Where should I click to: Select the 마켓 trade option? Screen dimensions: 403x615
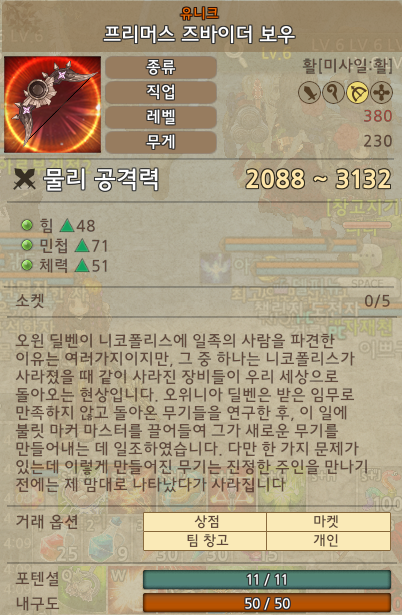pos(328,522)
